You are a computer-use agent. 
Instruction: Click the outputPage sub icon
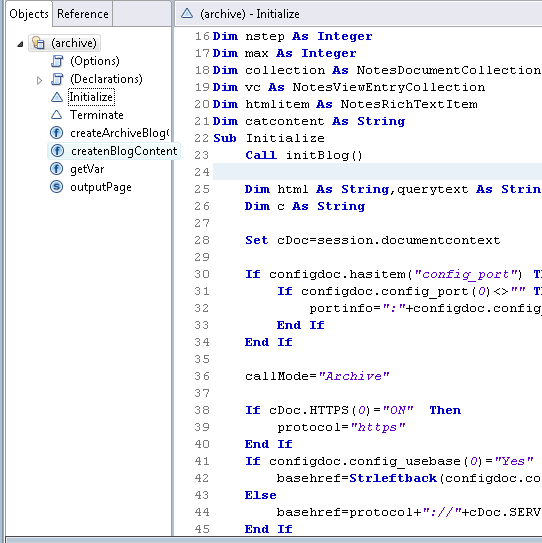56,187
